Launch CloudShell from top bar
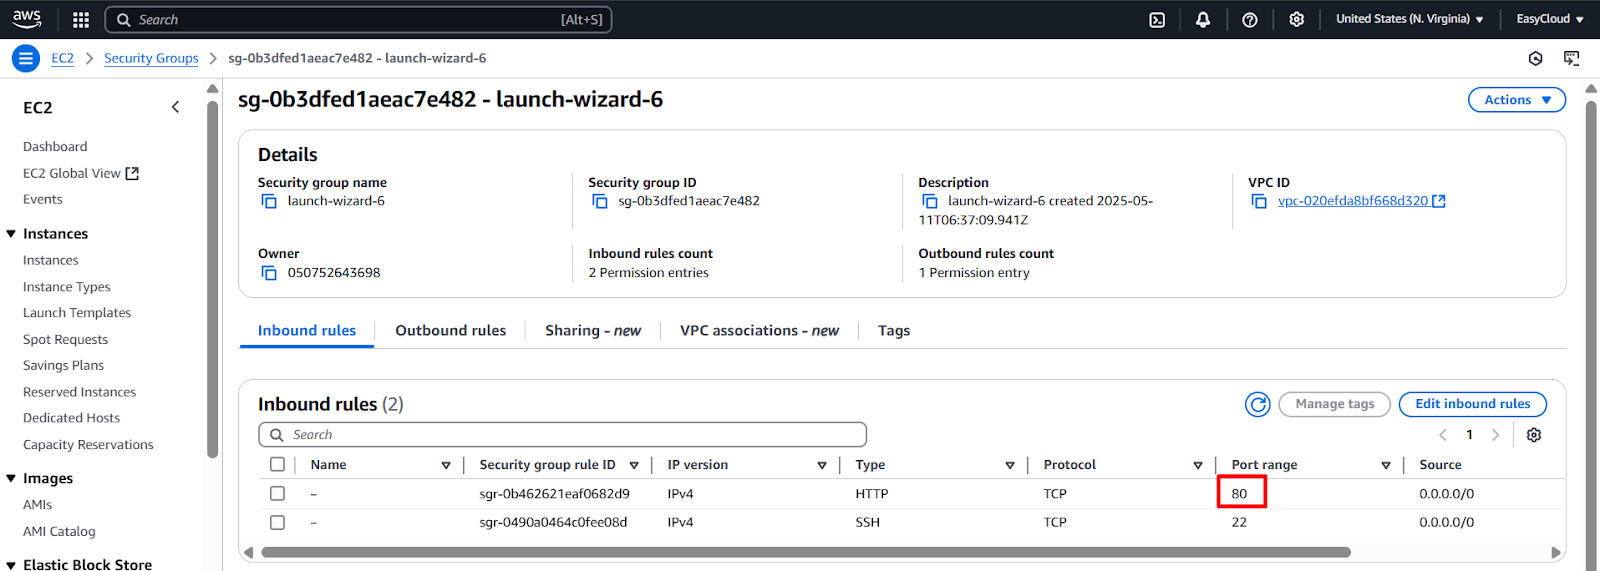The width and height of the screenshot is (1600, 571). point(1157,19)
